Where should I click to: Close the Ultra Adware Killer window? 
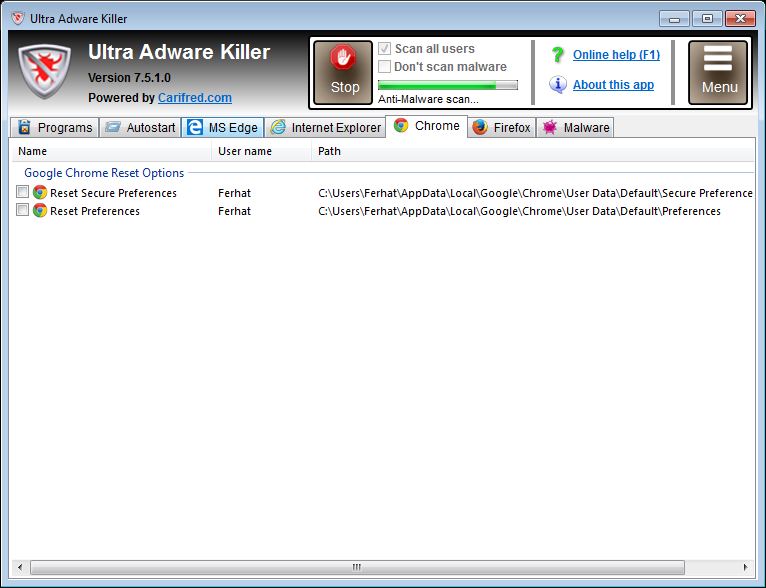pyautogui.click(x=740, y=19)
